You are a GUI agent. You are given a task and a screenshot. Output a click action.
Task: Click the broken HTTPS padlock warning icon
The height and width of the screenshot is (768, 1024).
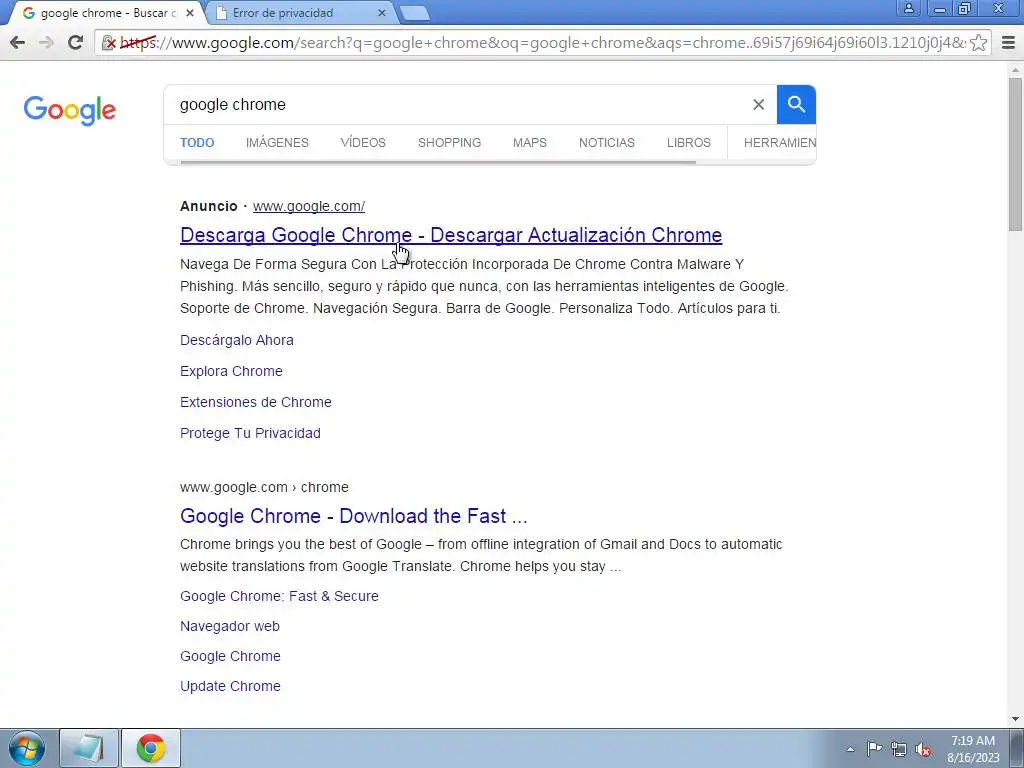(109, 43)
